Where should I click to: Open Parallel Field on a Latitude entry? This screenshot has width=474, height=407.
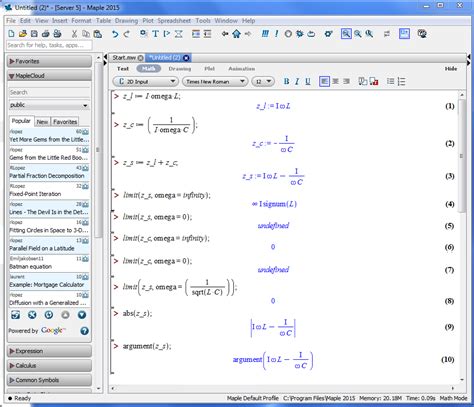(x=49, y=245)
